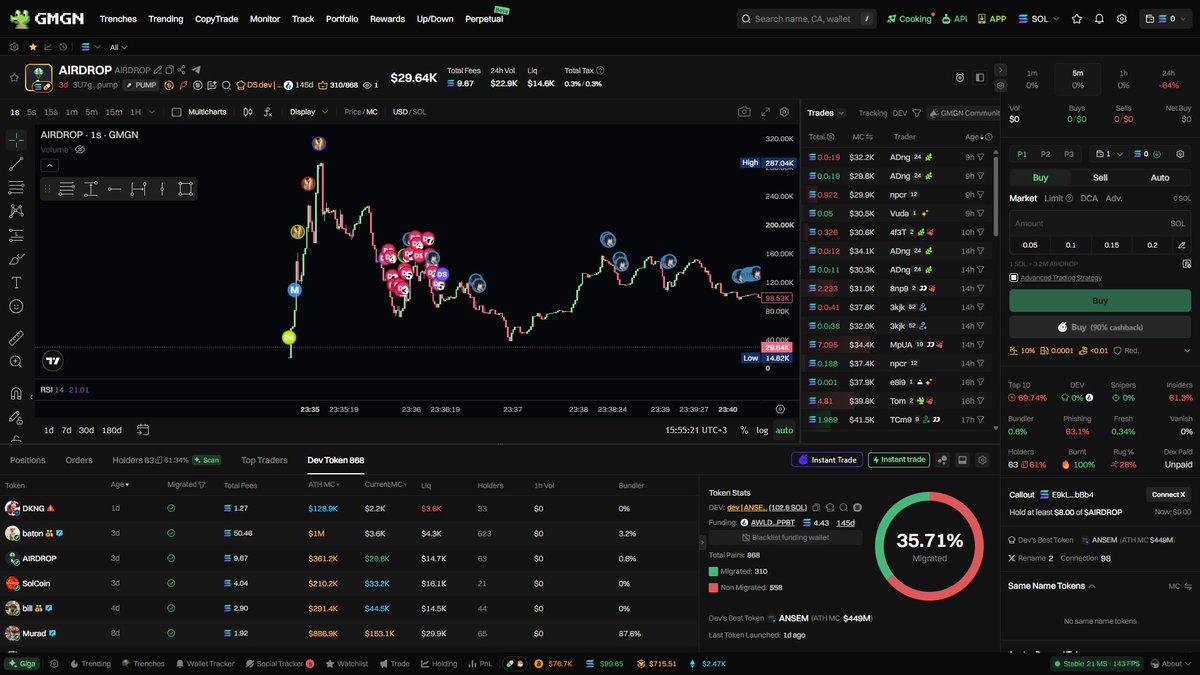This screenshot has height=675, width=1200.
Task: Open the All filter dropdown
Action: [x=119, y=47]
